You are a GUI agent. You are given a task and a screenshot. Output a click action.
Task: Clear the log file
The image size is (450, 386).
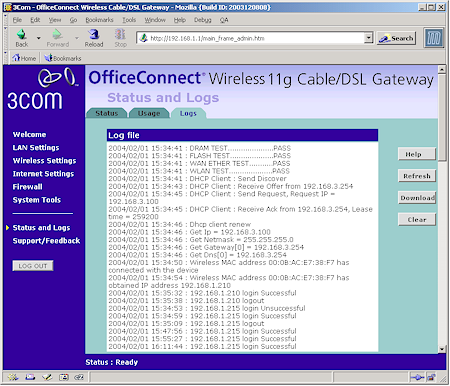click(x=417, y=219)
